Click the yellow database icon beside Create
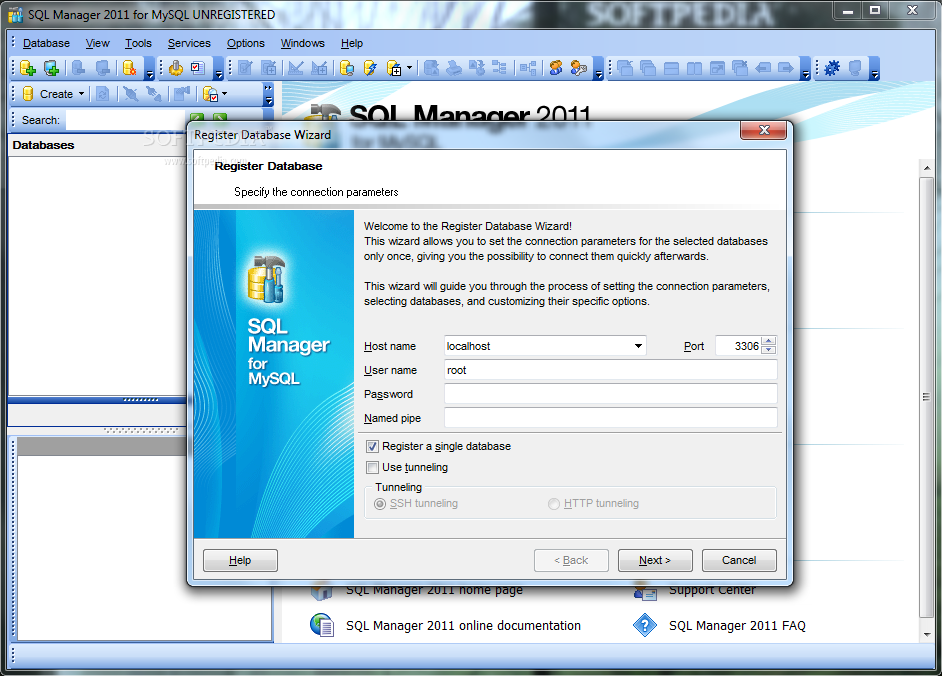942x676 pixels. click(28, 94)
